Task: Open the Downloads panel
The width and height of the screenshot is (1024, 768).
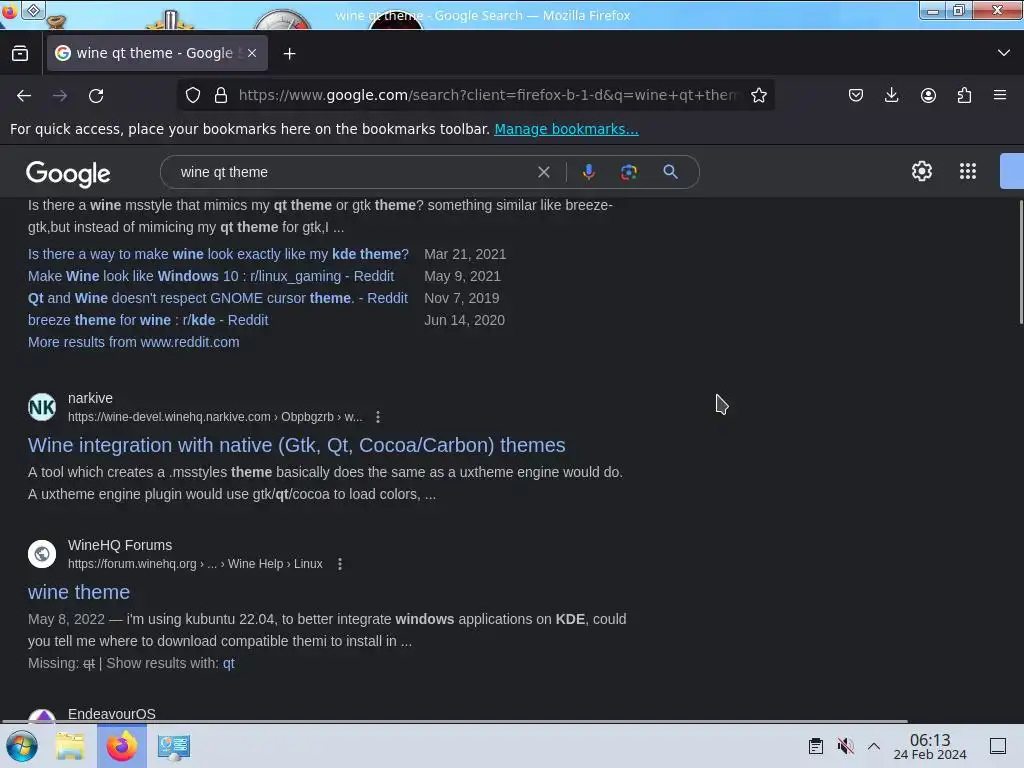Action: [x=891, y=95]
